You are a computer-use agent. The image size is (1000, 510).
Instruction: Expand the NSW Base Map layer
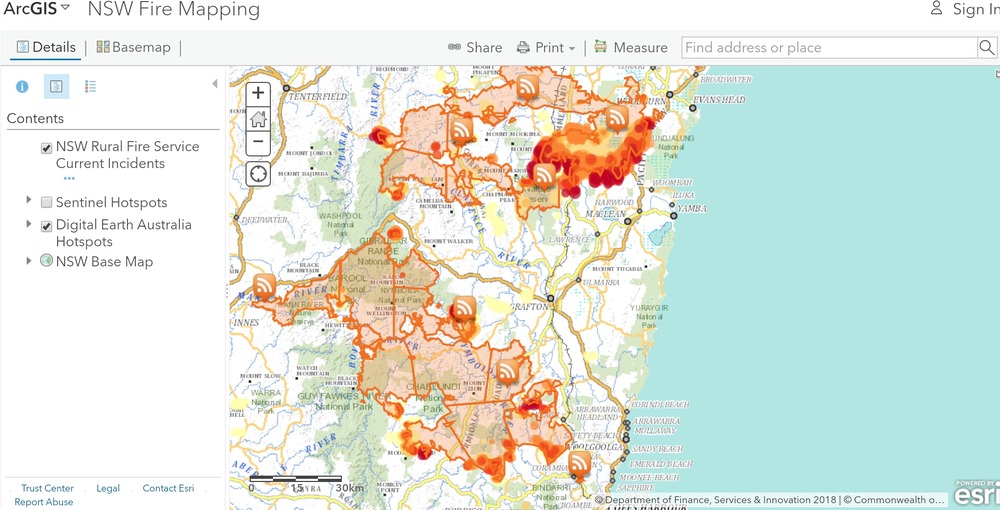click(29, 261)
